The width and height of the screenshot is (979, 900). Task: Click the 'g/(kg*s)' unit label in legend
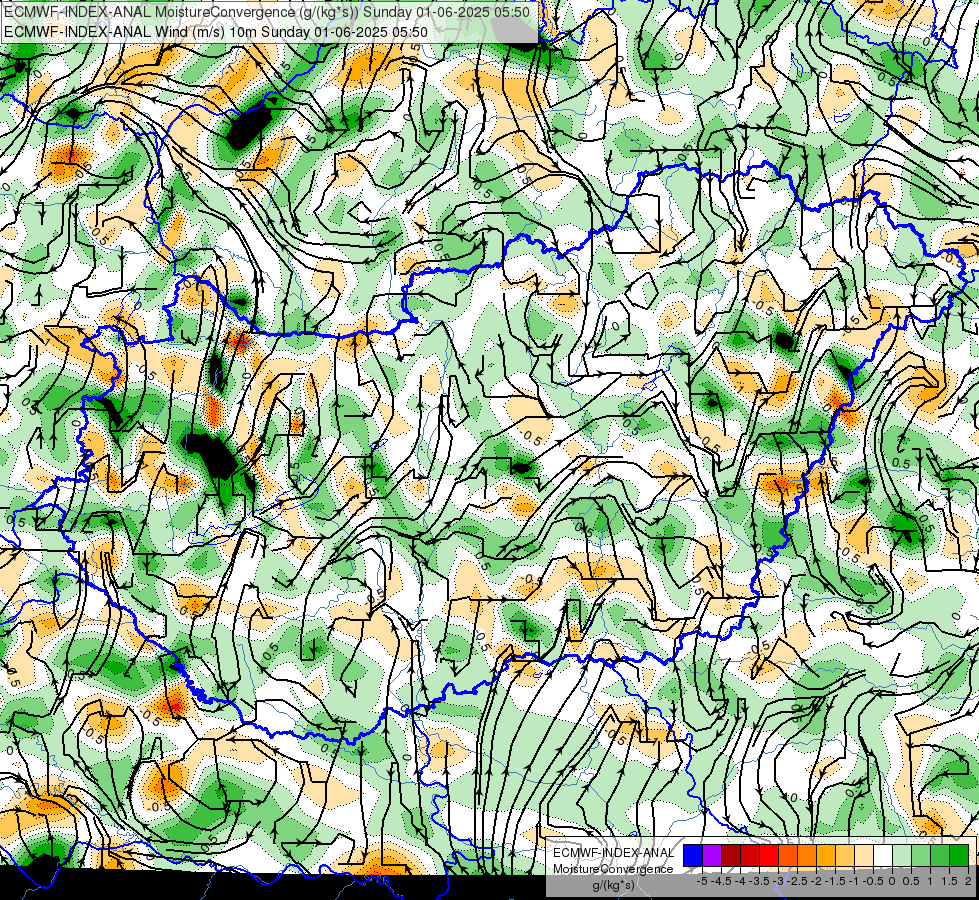click(613, 885)
